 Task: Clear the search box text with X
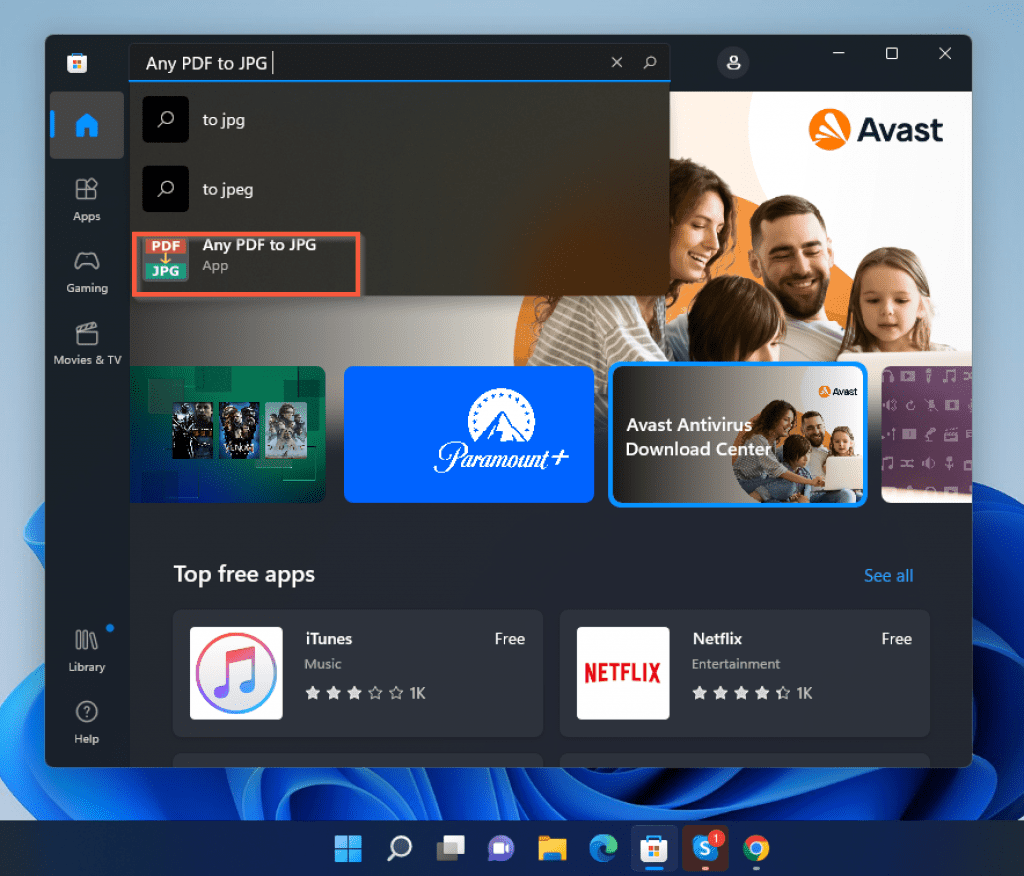tap(616, 62)
